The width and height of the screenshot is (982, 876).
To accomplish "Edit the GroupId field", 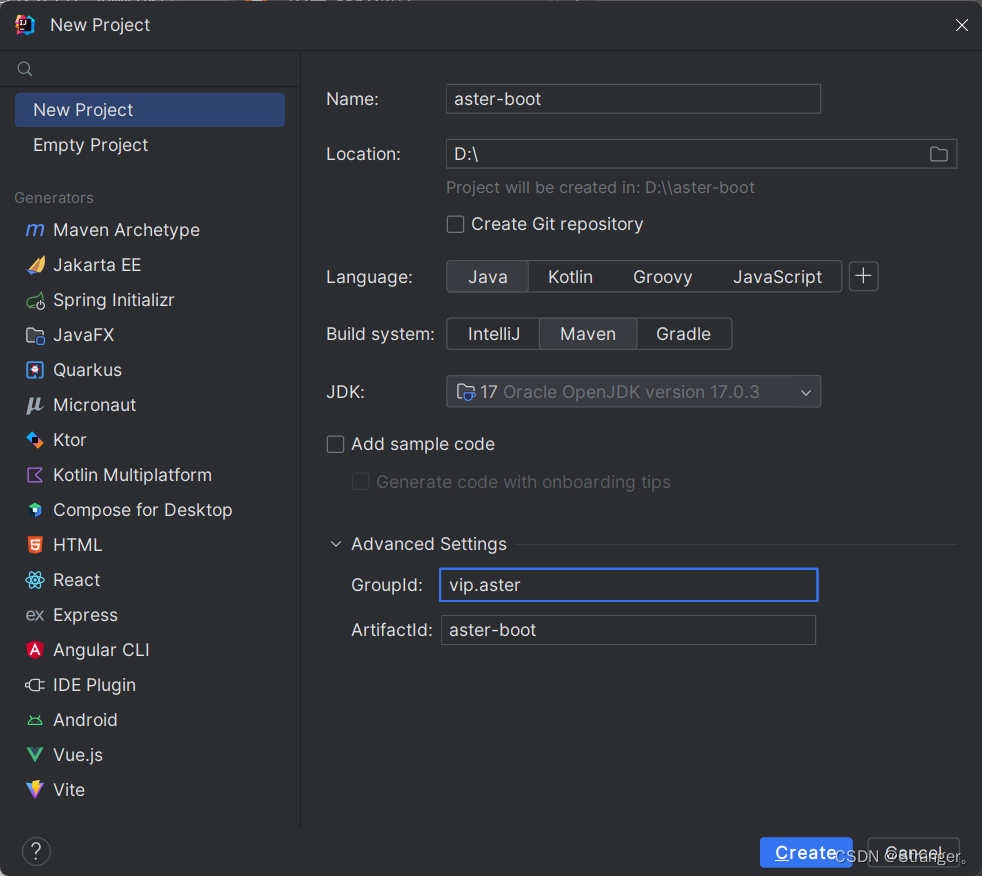I will point(629,585).
